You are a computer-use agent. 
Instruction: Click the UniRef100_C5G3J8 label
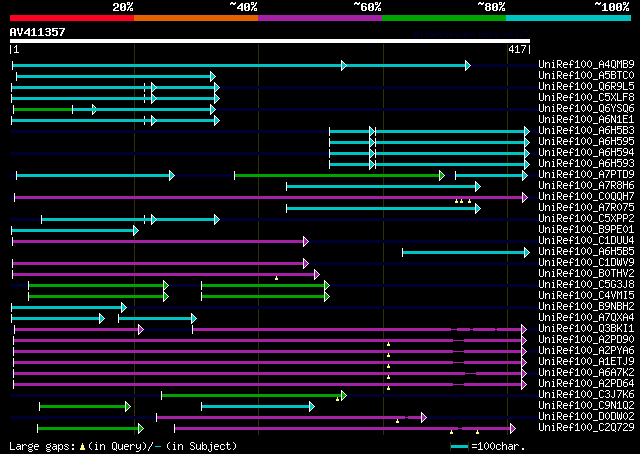[x=586, y=285]
